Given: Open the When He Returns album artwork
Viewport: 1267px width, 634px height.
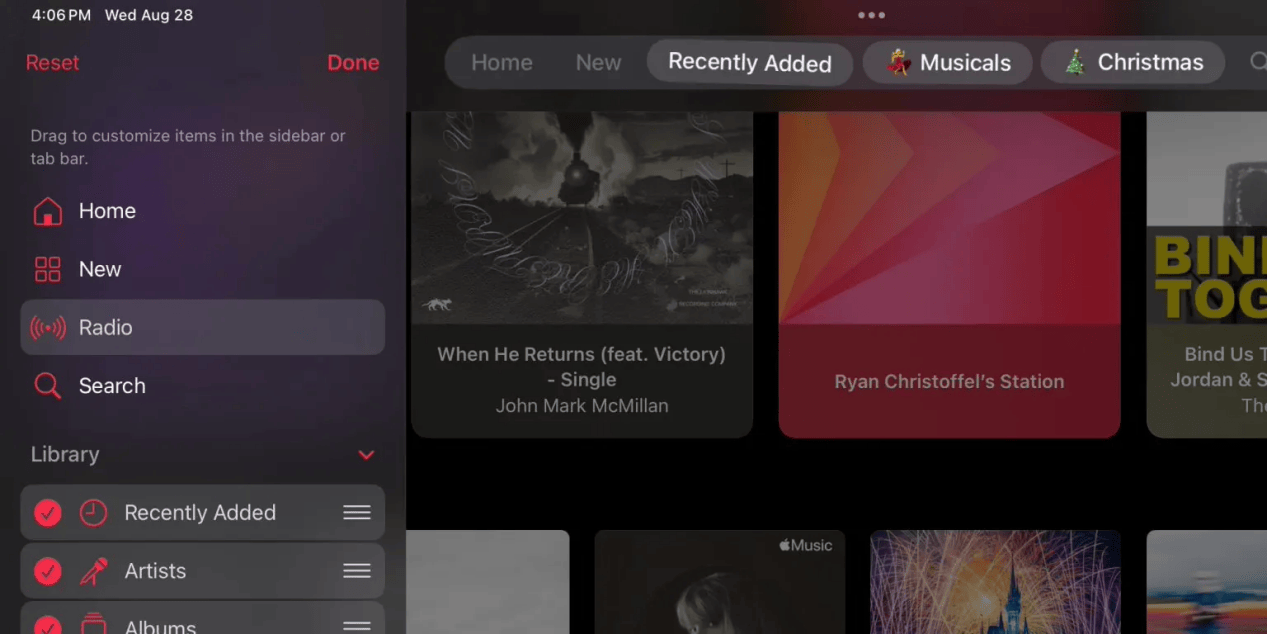Looking at the screenshot, I should click(x=582, y=217).
